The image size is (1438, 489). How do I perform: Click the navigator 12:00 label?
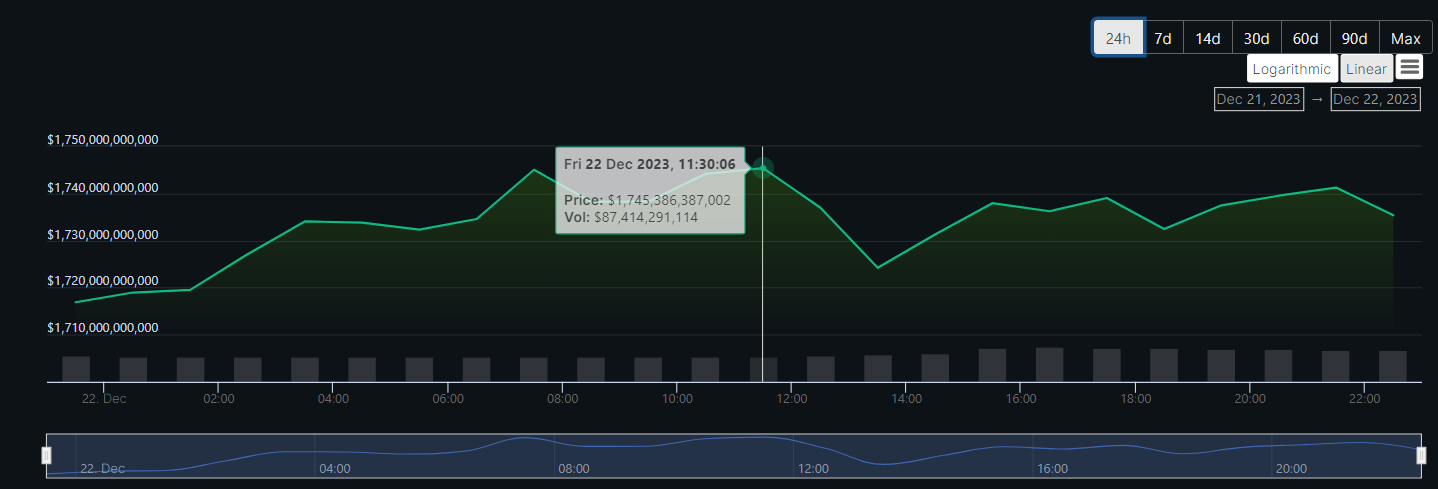(x=813, y=468)
